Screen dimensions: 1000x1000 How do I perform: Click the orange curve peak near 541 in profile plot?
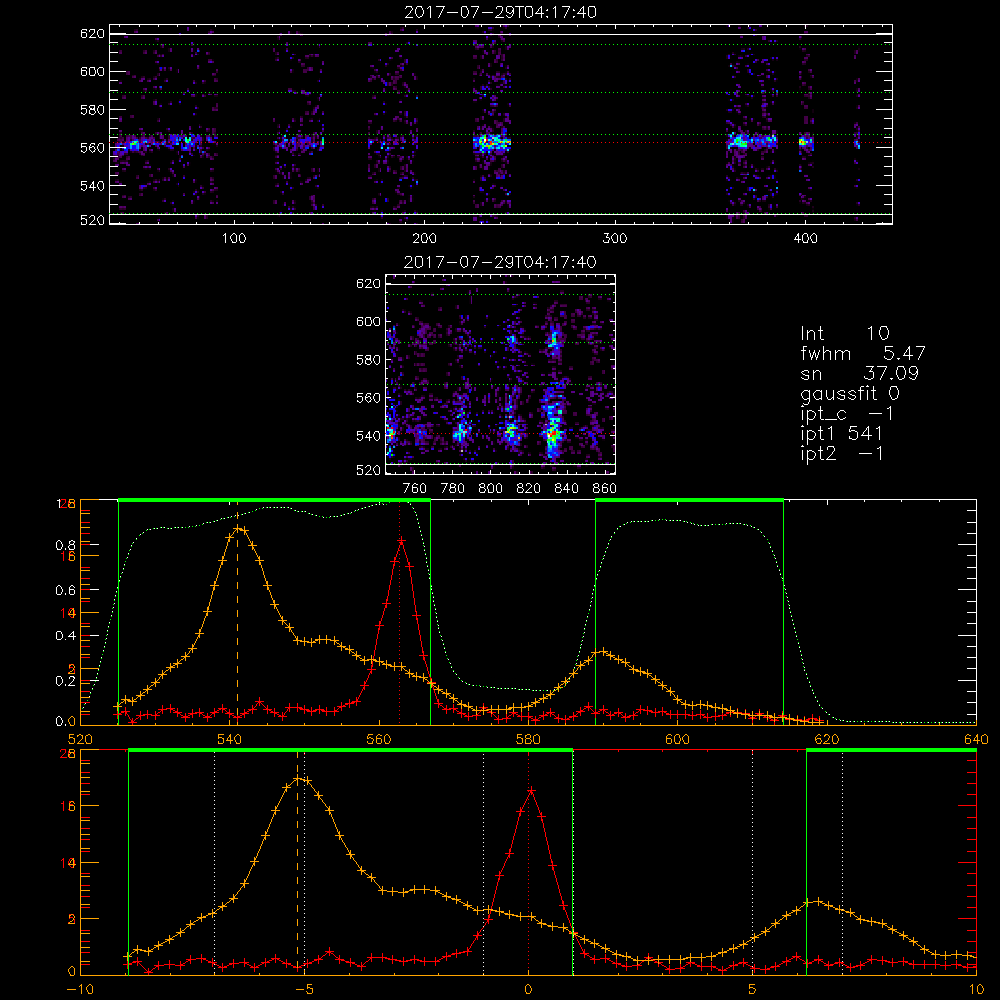pyautogui.click(x=239, y=528)
